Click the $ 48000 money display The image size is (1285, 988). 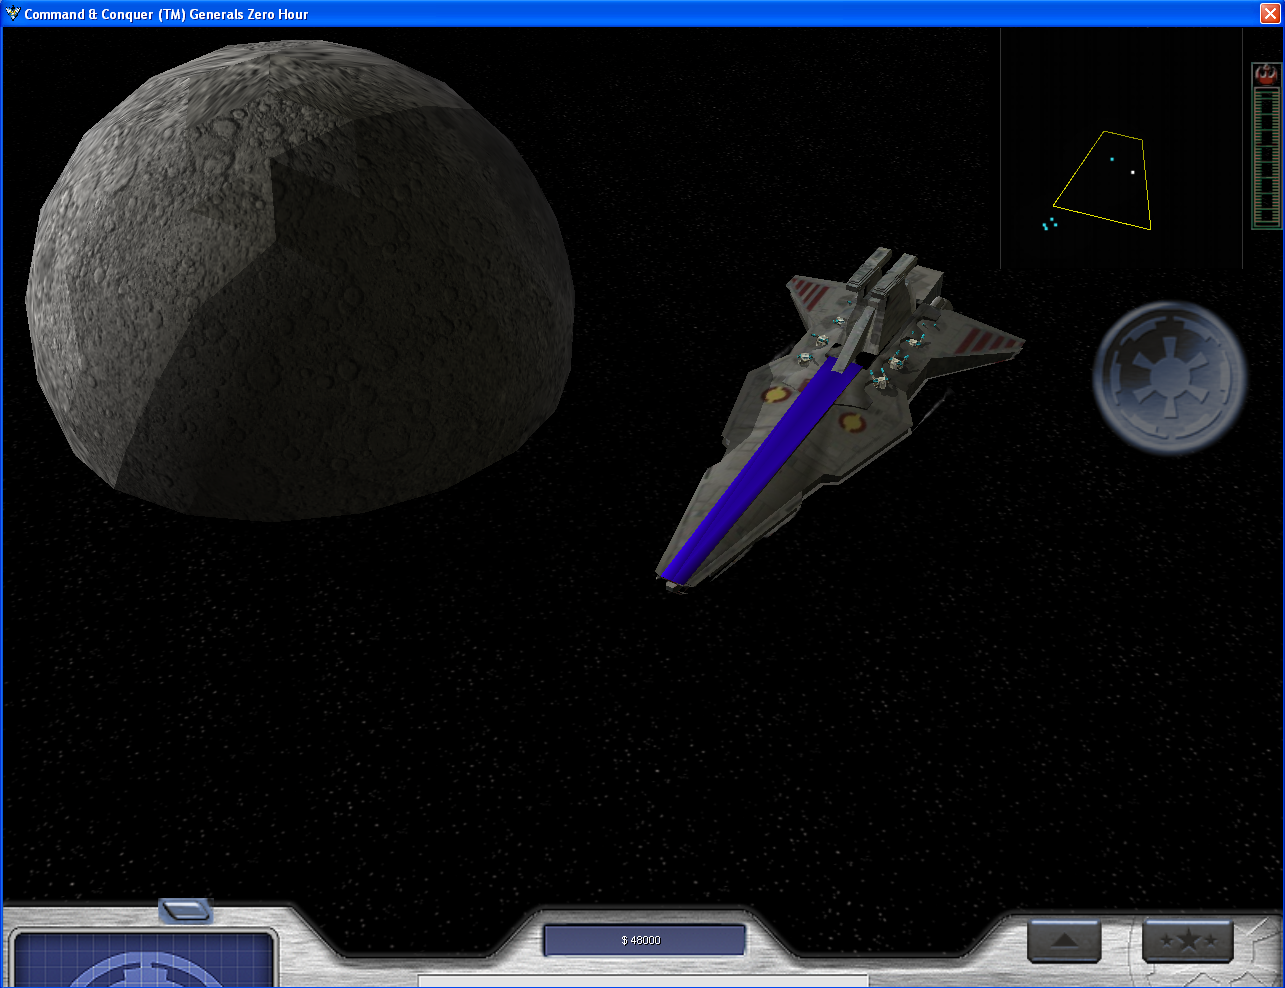coord(644,940)
